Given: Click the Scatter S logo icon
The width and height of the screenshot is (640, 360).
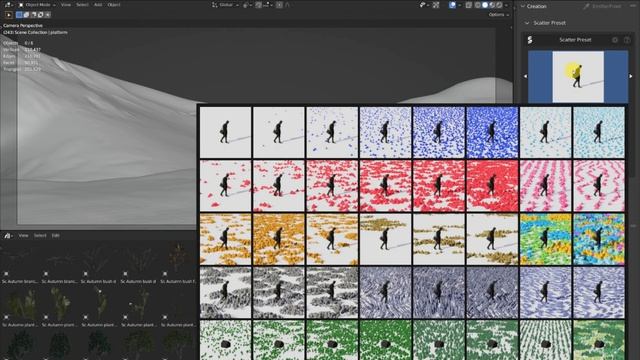Looking at the screenshot, I should coord(530,40).
